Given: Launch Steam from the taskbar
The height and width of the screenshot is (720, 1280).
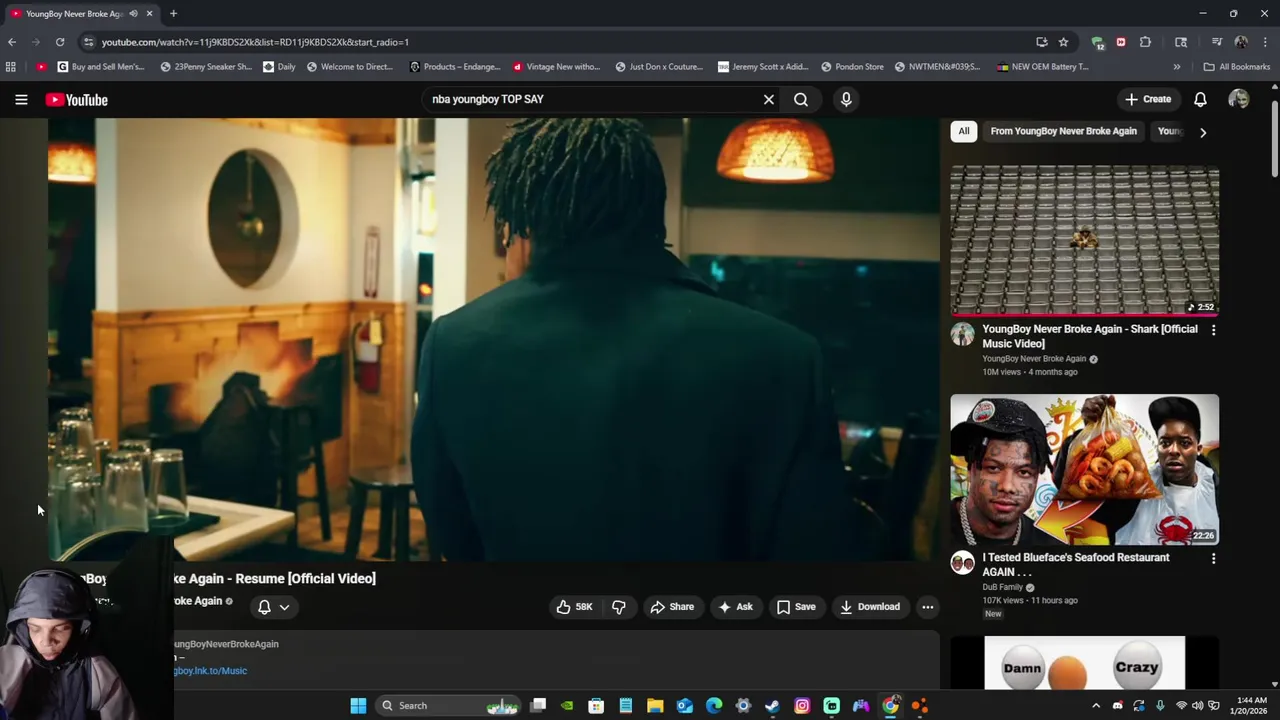Looking at the screenshot, I should [772, 706].
